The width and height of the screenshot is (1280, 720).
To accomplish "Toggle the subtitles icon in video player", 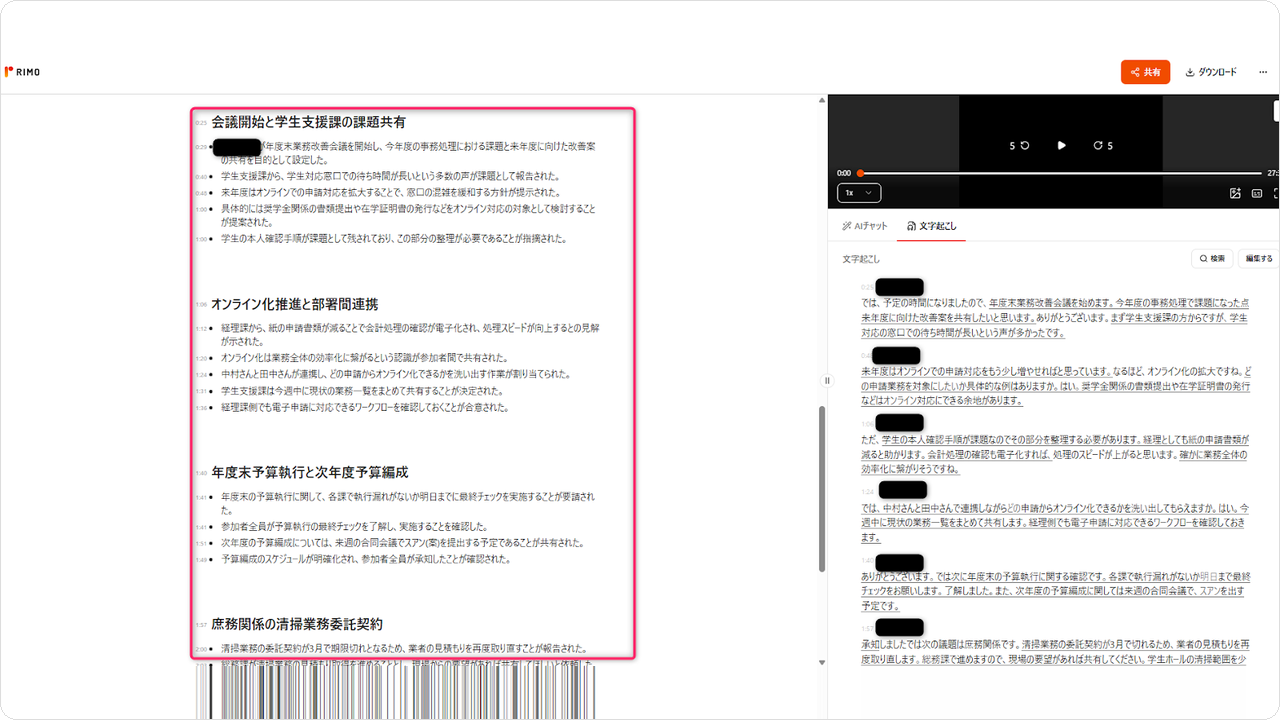I will pos(1257,193).
